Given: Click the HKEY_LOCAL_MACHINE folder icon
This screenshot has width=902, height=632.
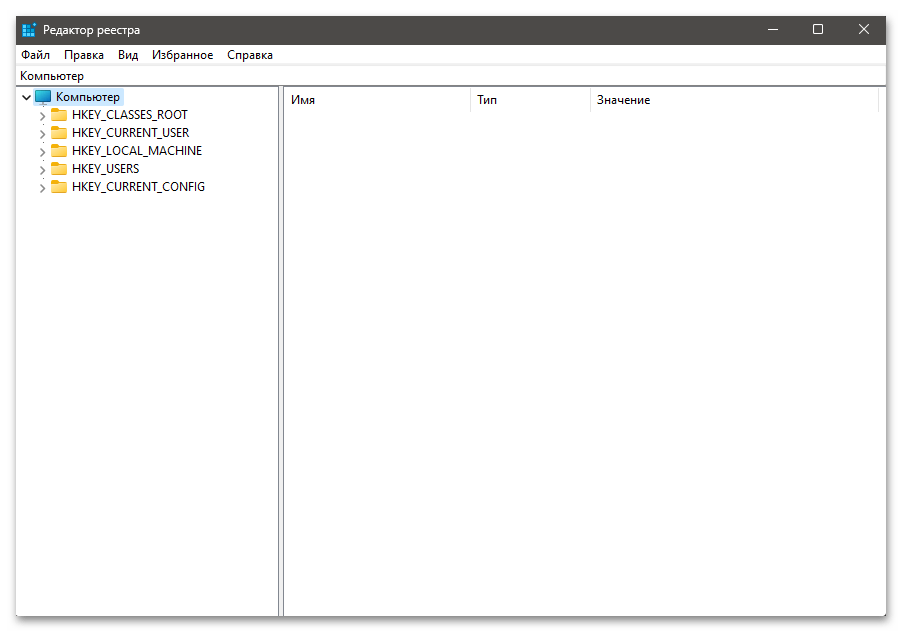Looking at the screenshot, I should 59,151.
